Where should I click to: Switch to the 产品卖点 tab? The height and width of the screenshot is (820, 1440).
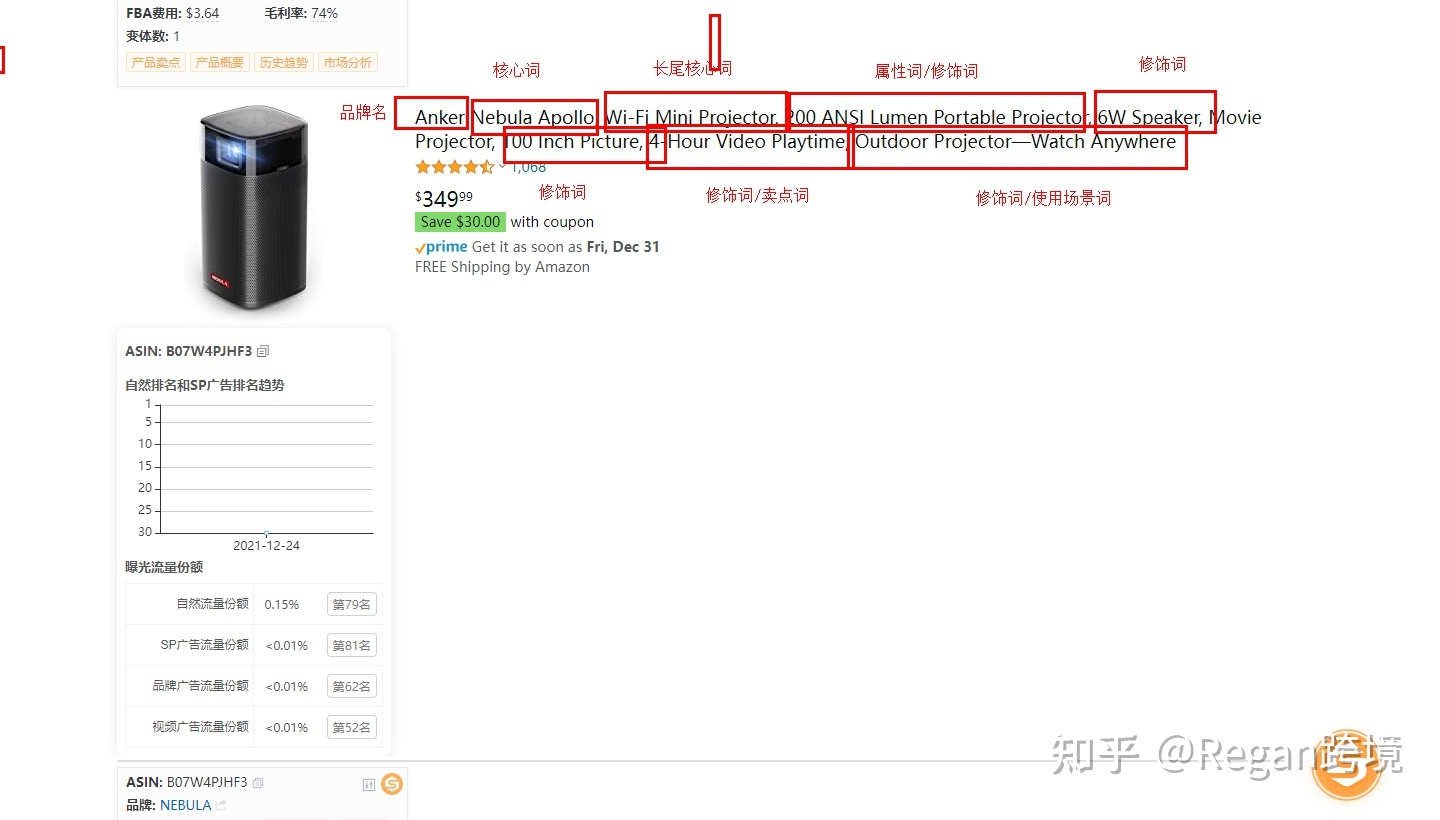(x=155, y=61)
